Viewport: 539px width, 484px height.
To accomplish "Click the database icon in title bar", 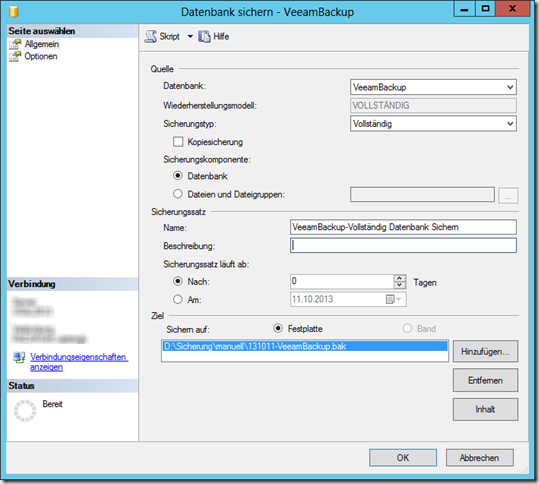I will (x=13, y=11).
